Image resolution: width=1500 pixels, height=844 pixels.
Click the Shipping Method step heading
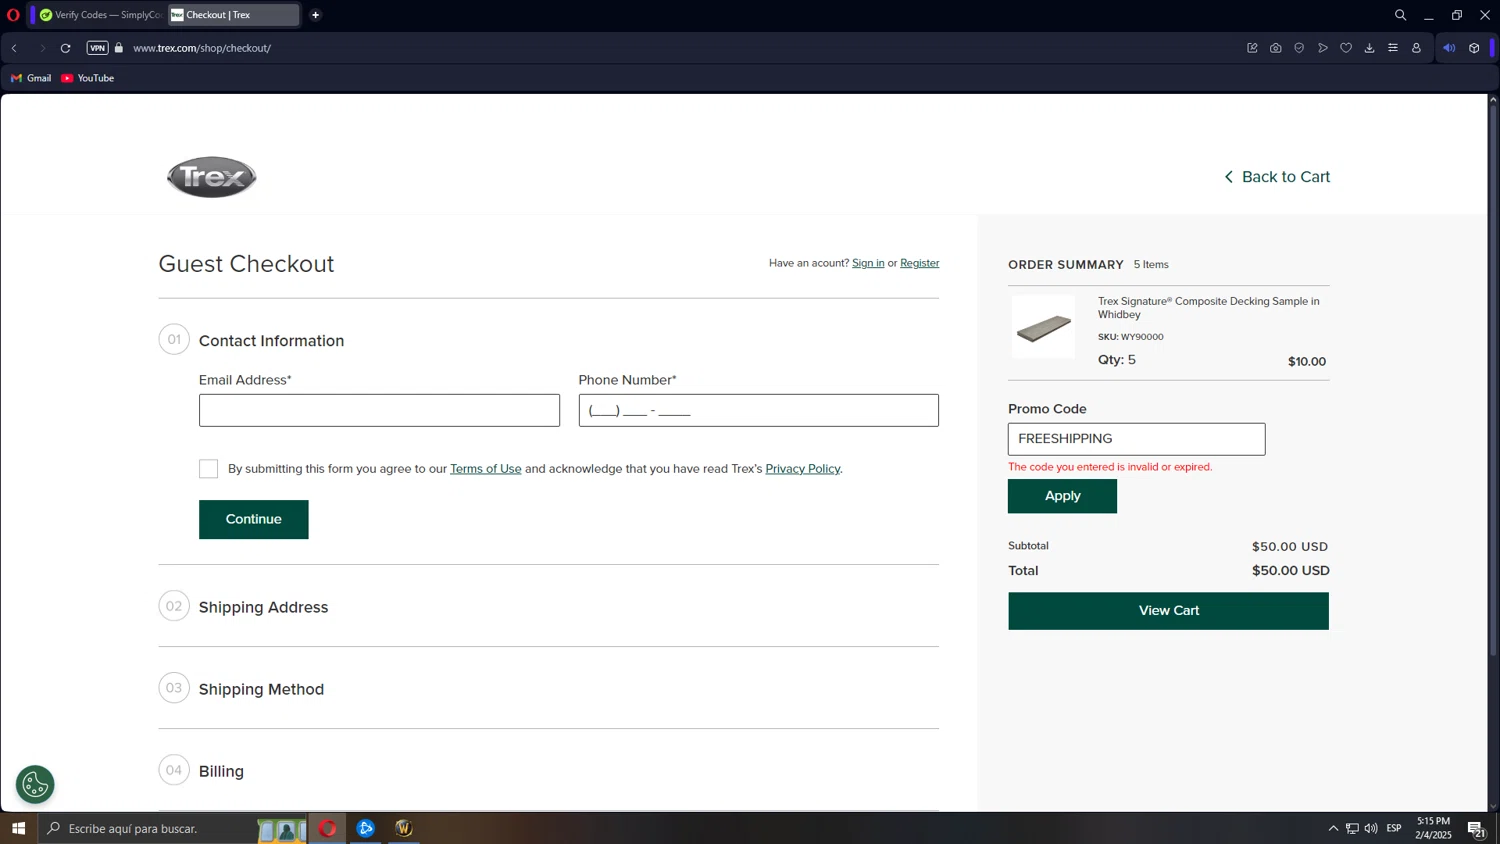click(261, 689)
